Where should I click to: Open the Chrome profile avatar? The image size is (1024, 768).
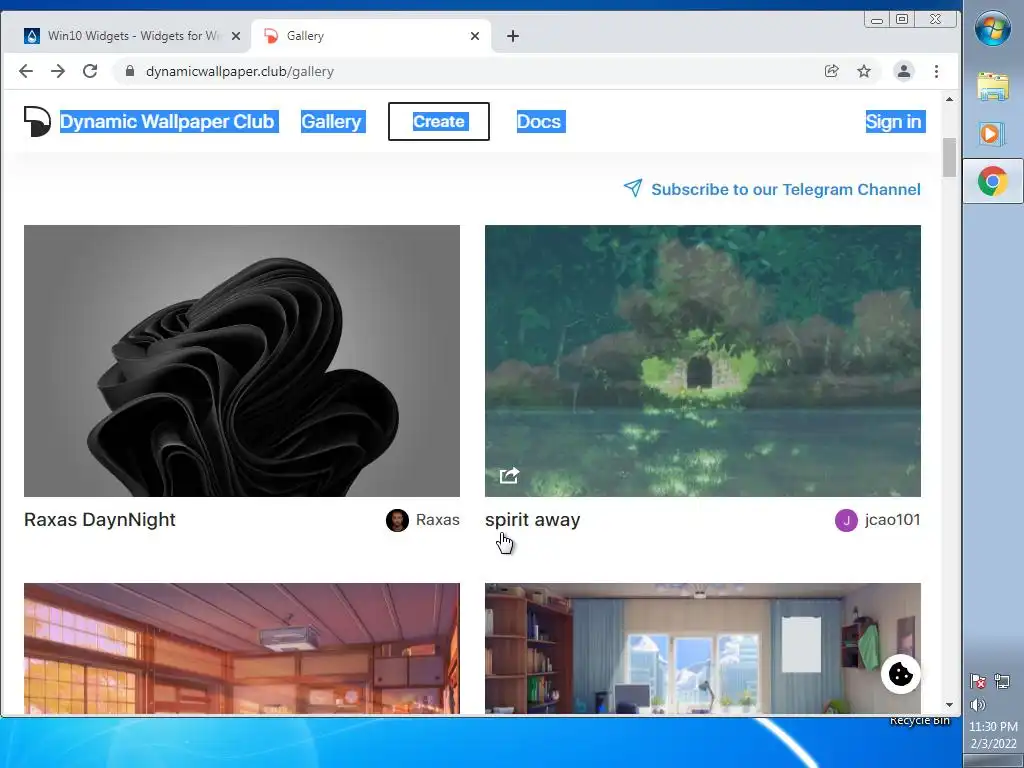click(904, 71)
